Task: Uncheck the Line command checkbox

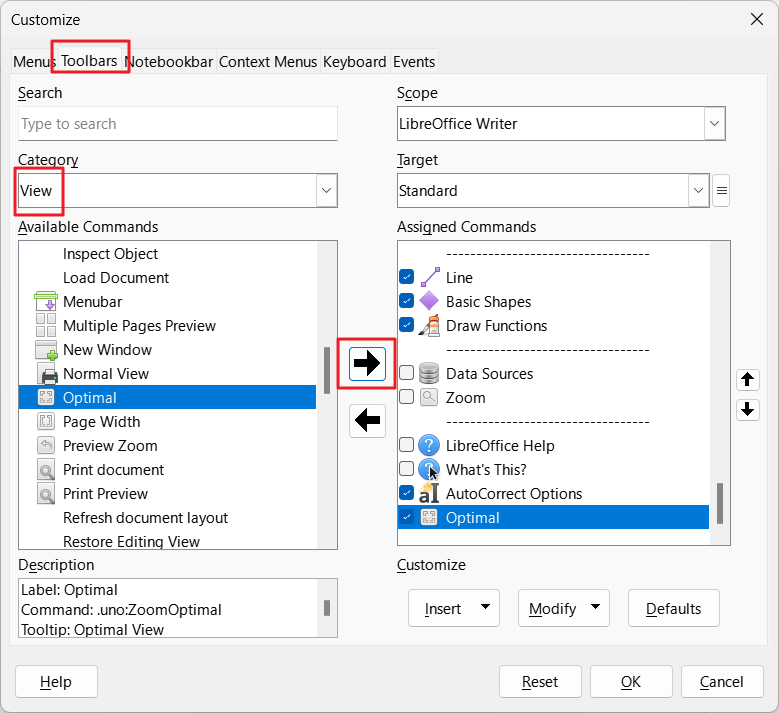Action: 406,277
